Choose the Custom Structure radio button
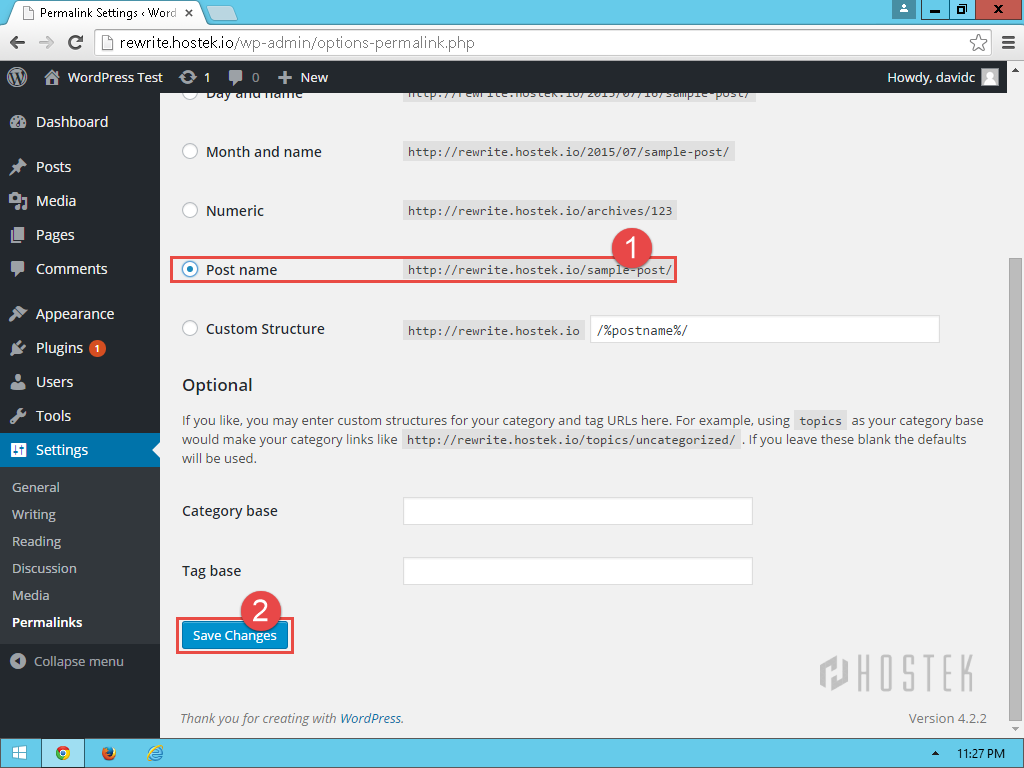Image resolution: width=1024 pixels, height=768 pixels. [x=190, y=329]
